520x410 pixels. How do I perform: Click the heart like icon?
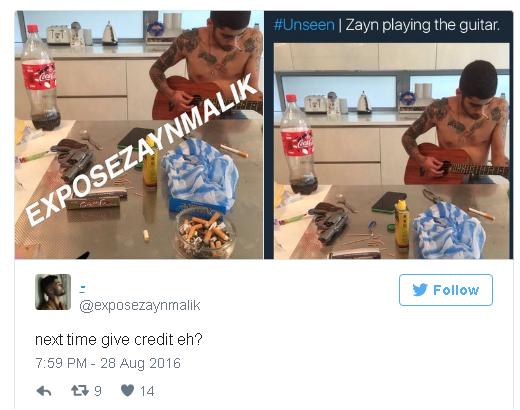point(127,390)
